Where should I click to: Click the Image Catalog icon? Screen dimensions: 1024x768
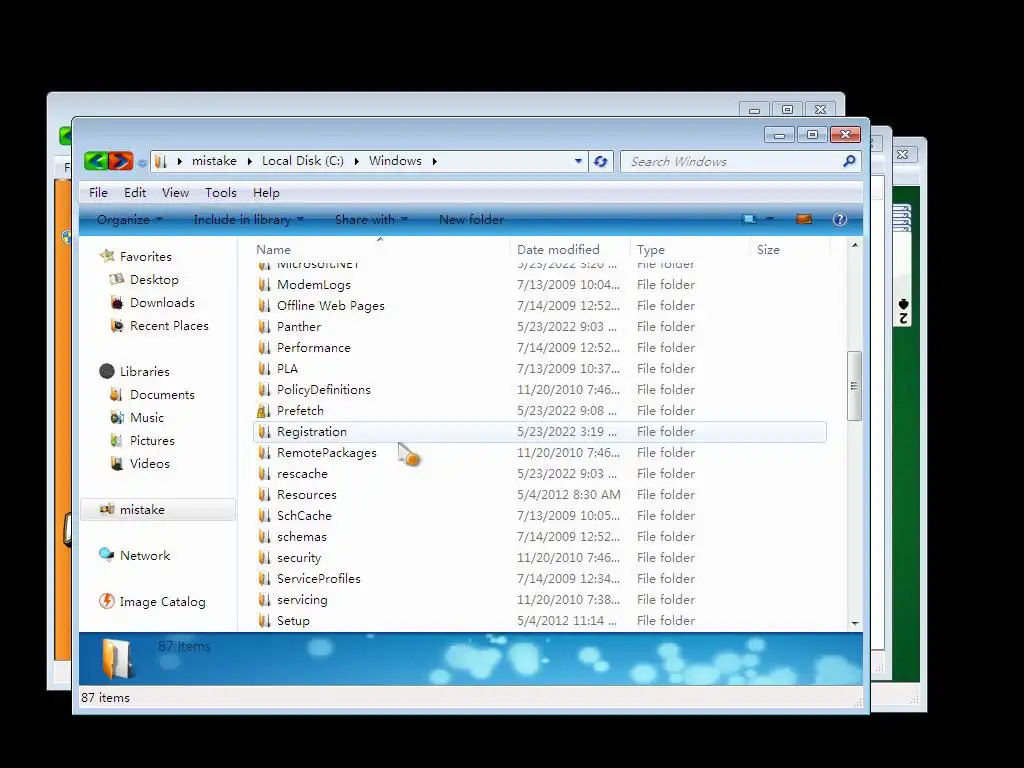tap(106, 601)
